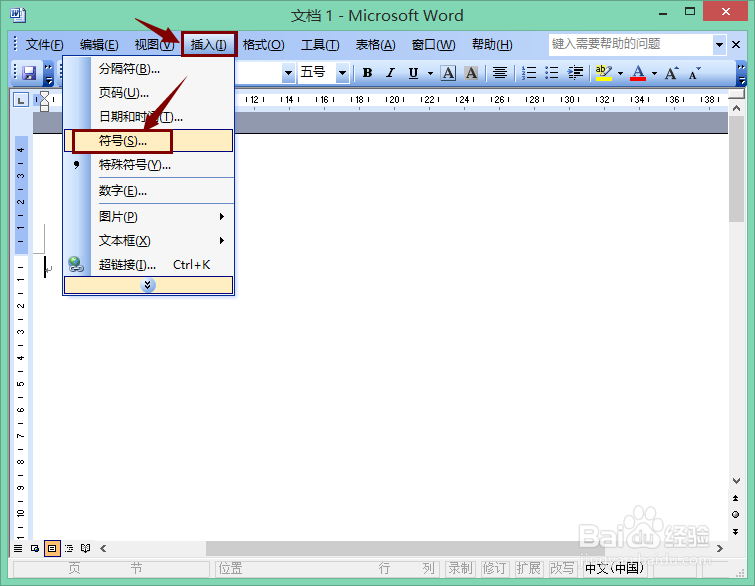The width and height of the screenshot is (755, 586).
Task: Click the distributed alignment icon
Action: coord(500,73)
